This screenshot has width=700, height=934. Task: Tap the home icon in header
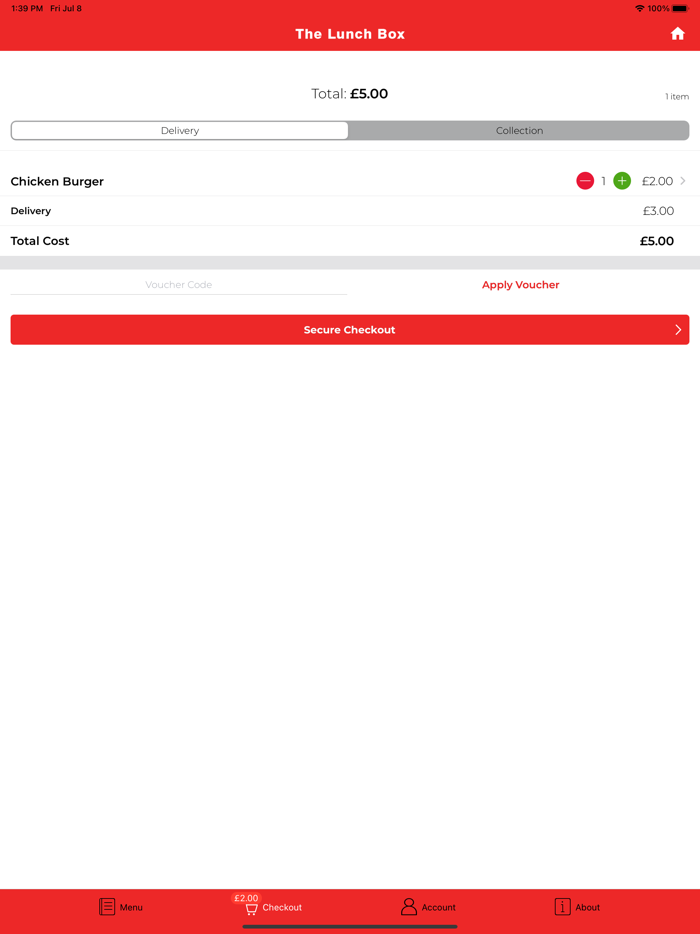pyautogui.click(x=677, y=34)
